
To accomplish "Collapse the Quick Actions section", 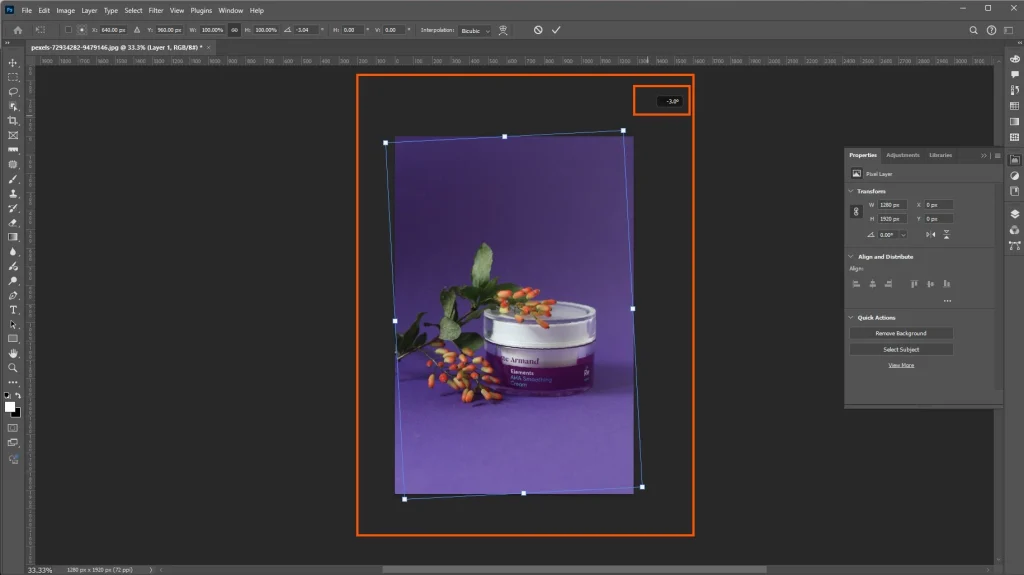I will 850,318.
